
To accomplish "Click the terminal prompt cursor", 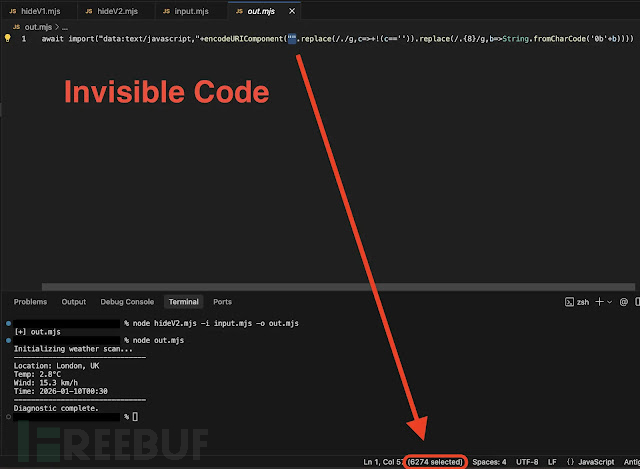I will click(x=135, y=416).
